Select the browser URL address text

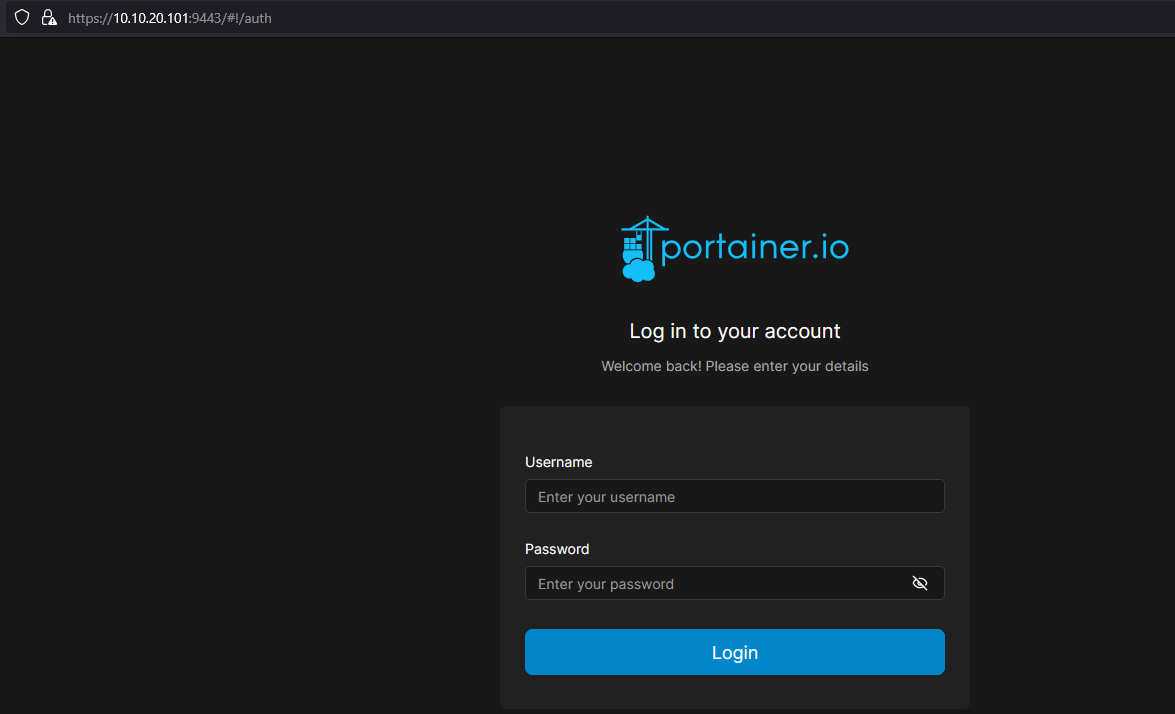click(x=169, y=18)
